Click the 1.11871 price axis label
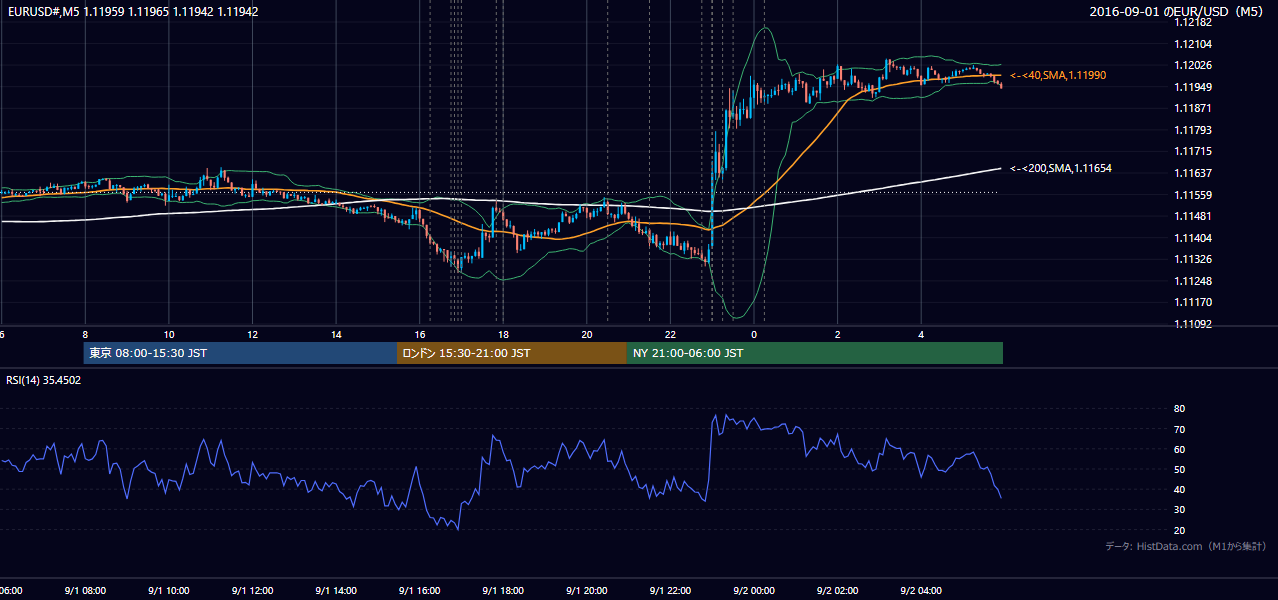Screen dimensions: 1278x600 click(1193, 108)
